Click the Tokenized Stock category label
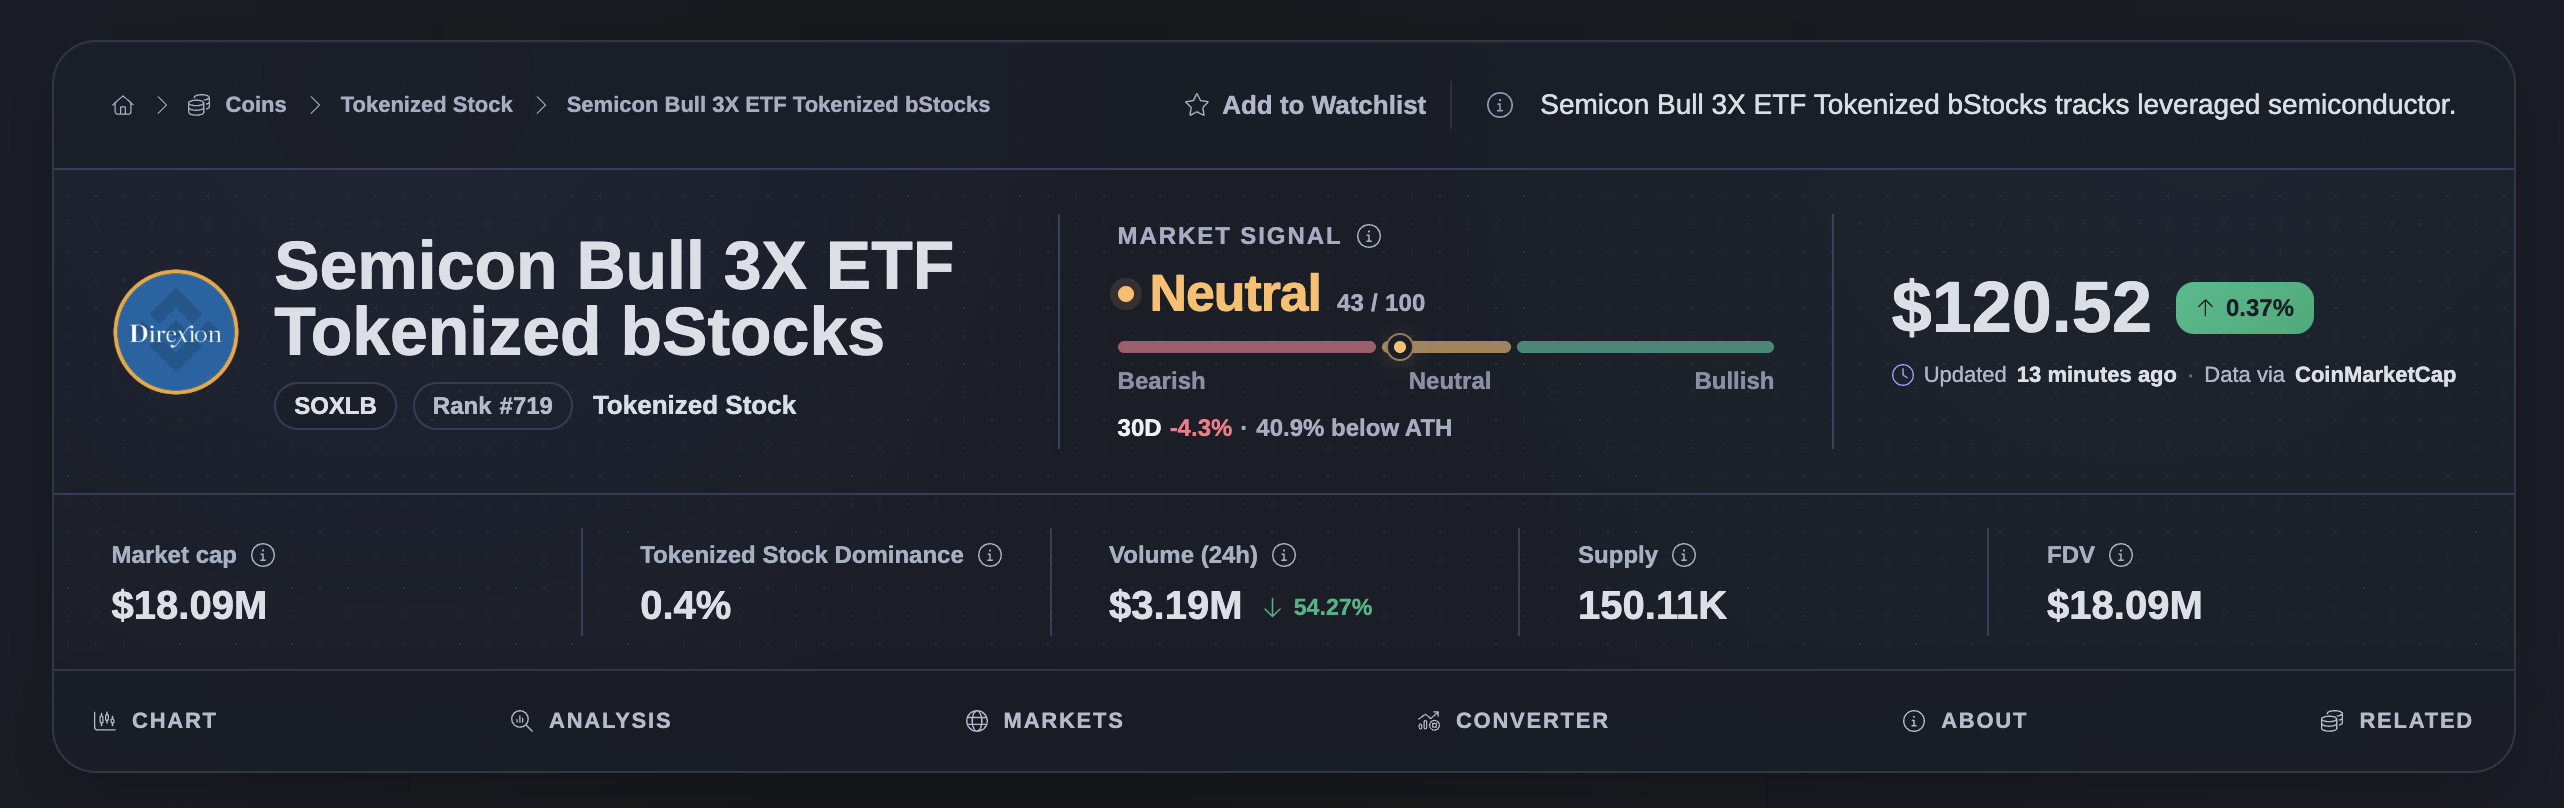Viewport: 2564px width, 808px height. pyautogui.click(x=694, y=405)
